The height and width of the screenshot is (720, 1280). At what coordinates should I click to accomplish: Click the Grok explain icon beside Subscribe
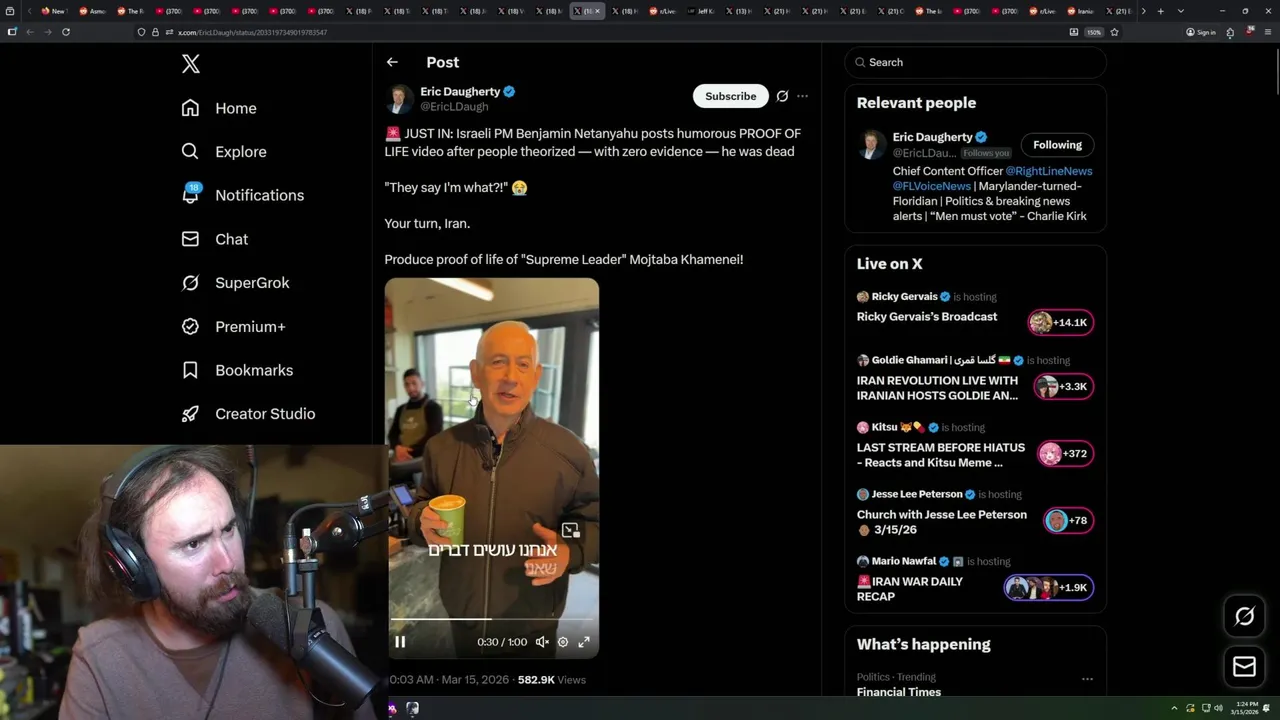(782, 96)
